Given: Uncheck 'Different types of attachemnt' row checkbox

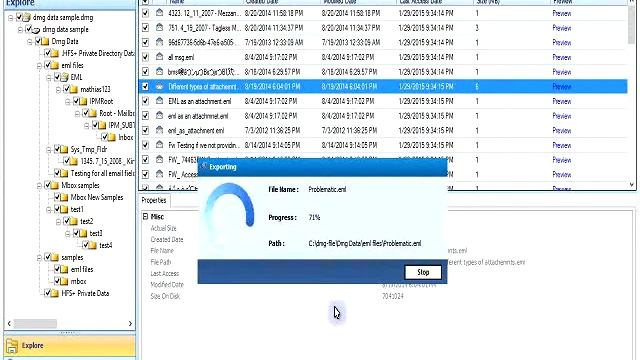Looking at the screenshot, I should 145,87.
